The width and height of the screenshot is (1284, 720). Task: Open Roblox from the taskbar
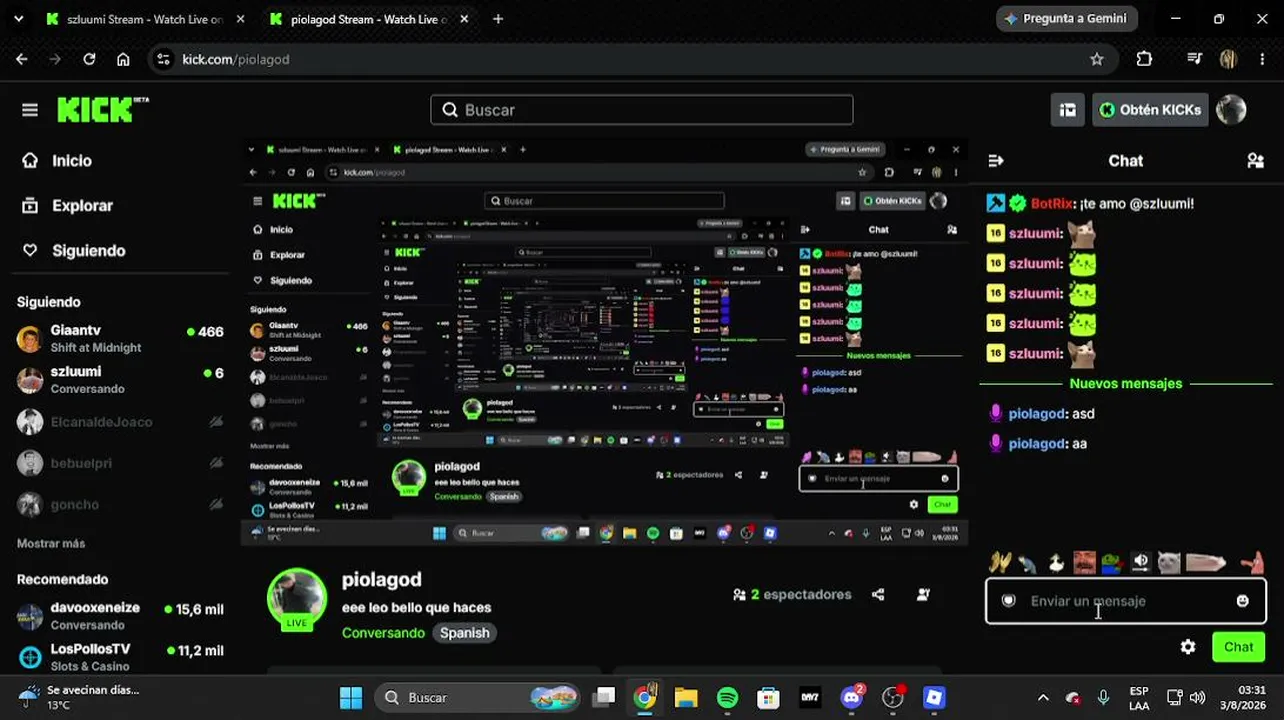[934, 697]
